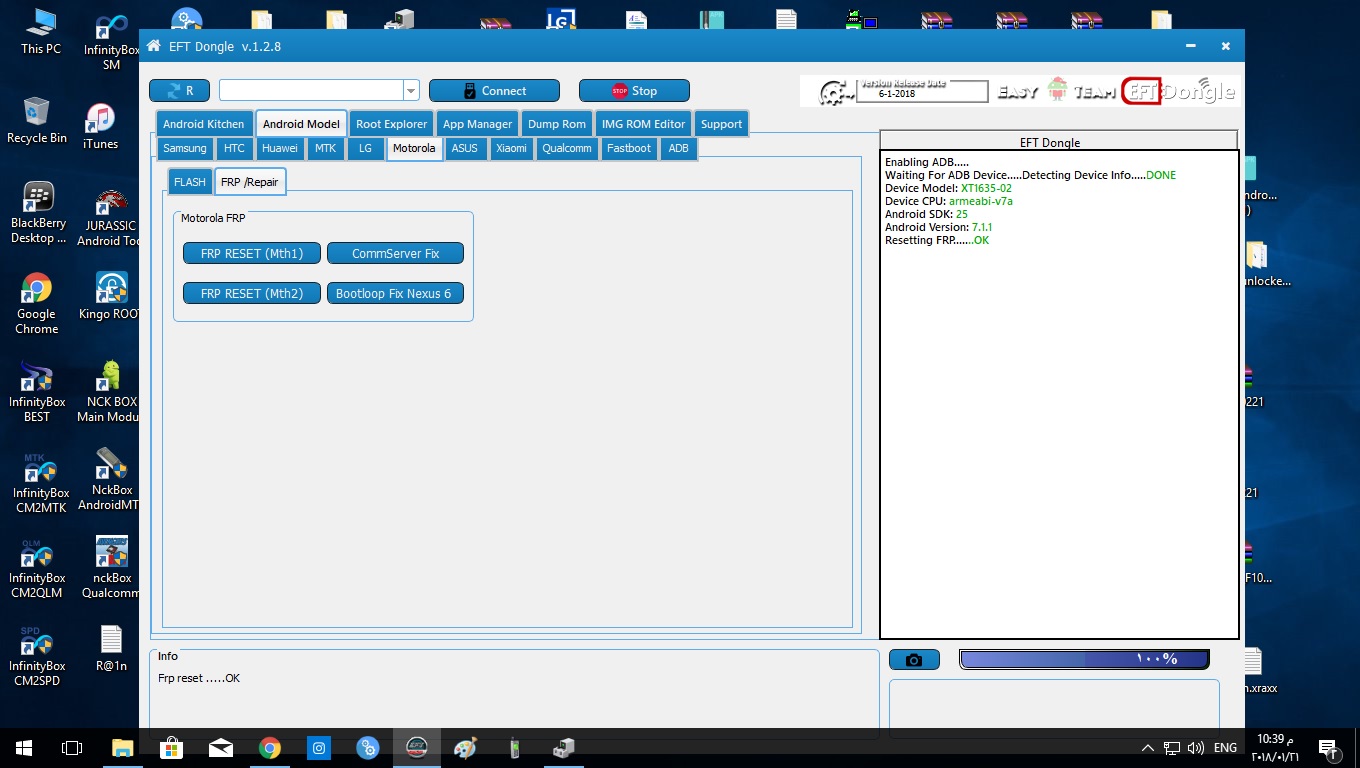Select the Android Model tab

pyautogui.click(x=301, y=124)
